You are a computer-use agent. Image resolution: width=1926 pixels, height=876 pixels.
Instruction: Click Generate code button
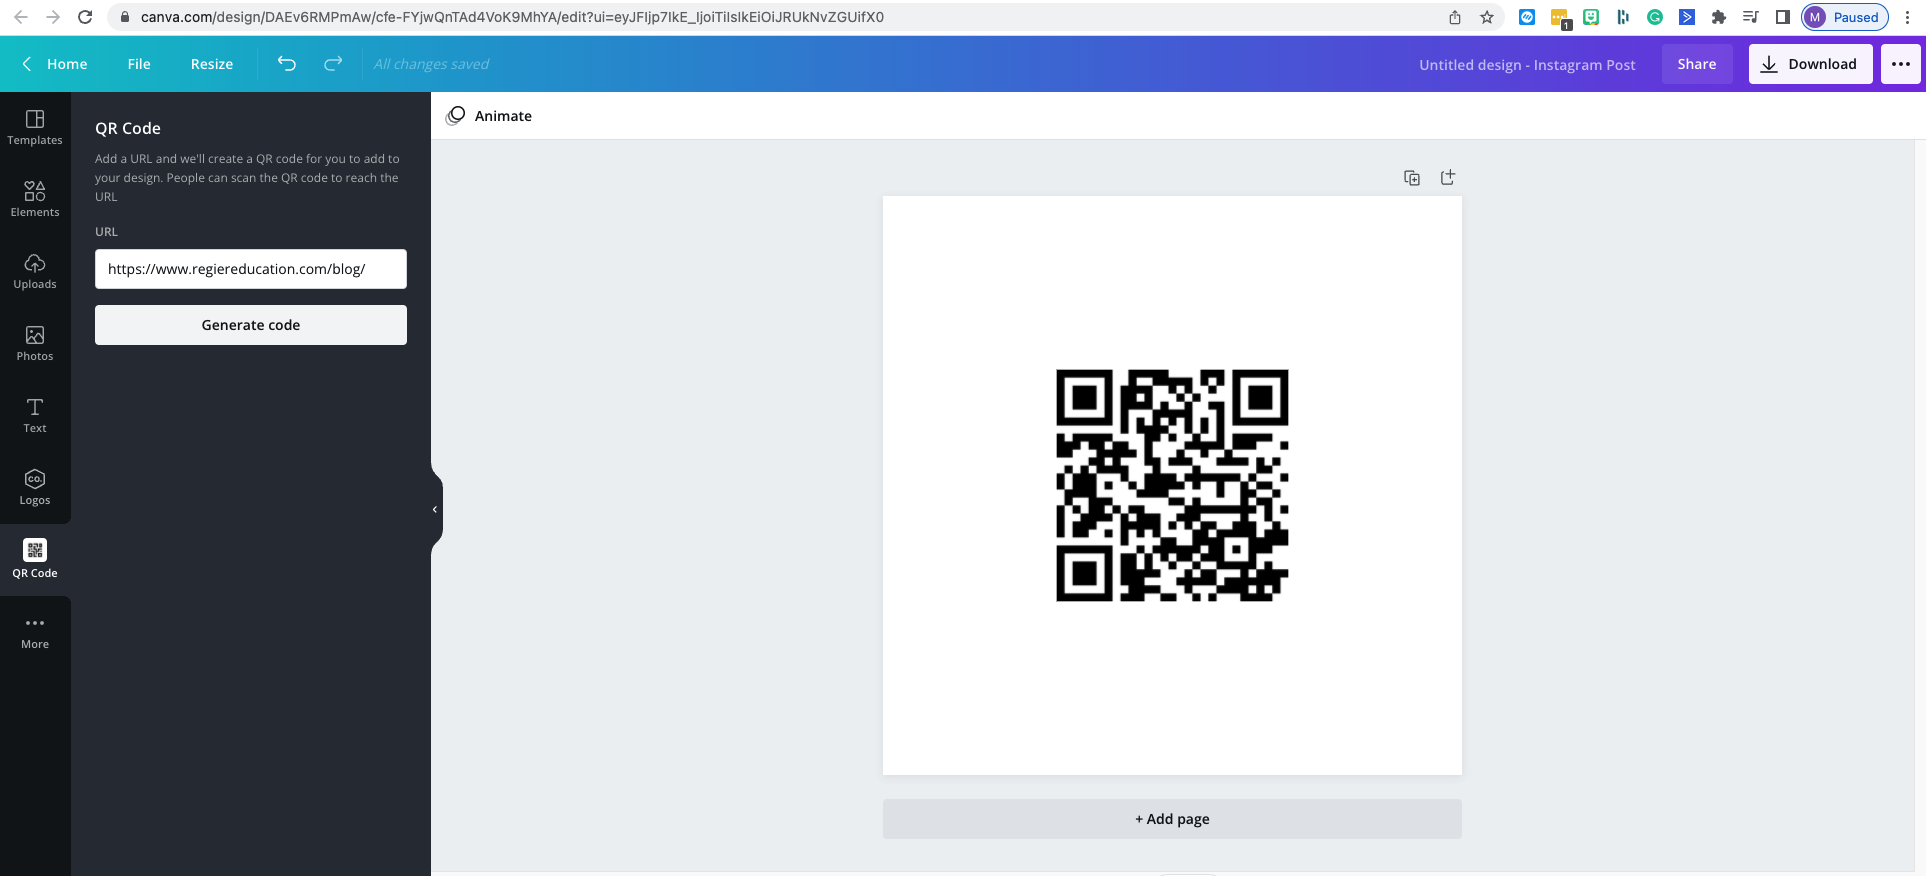251,325
